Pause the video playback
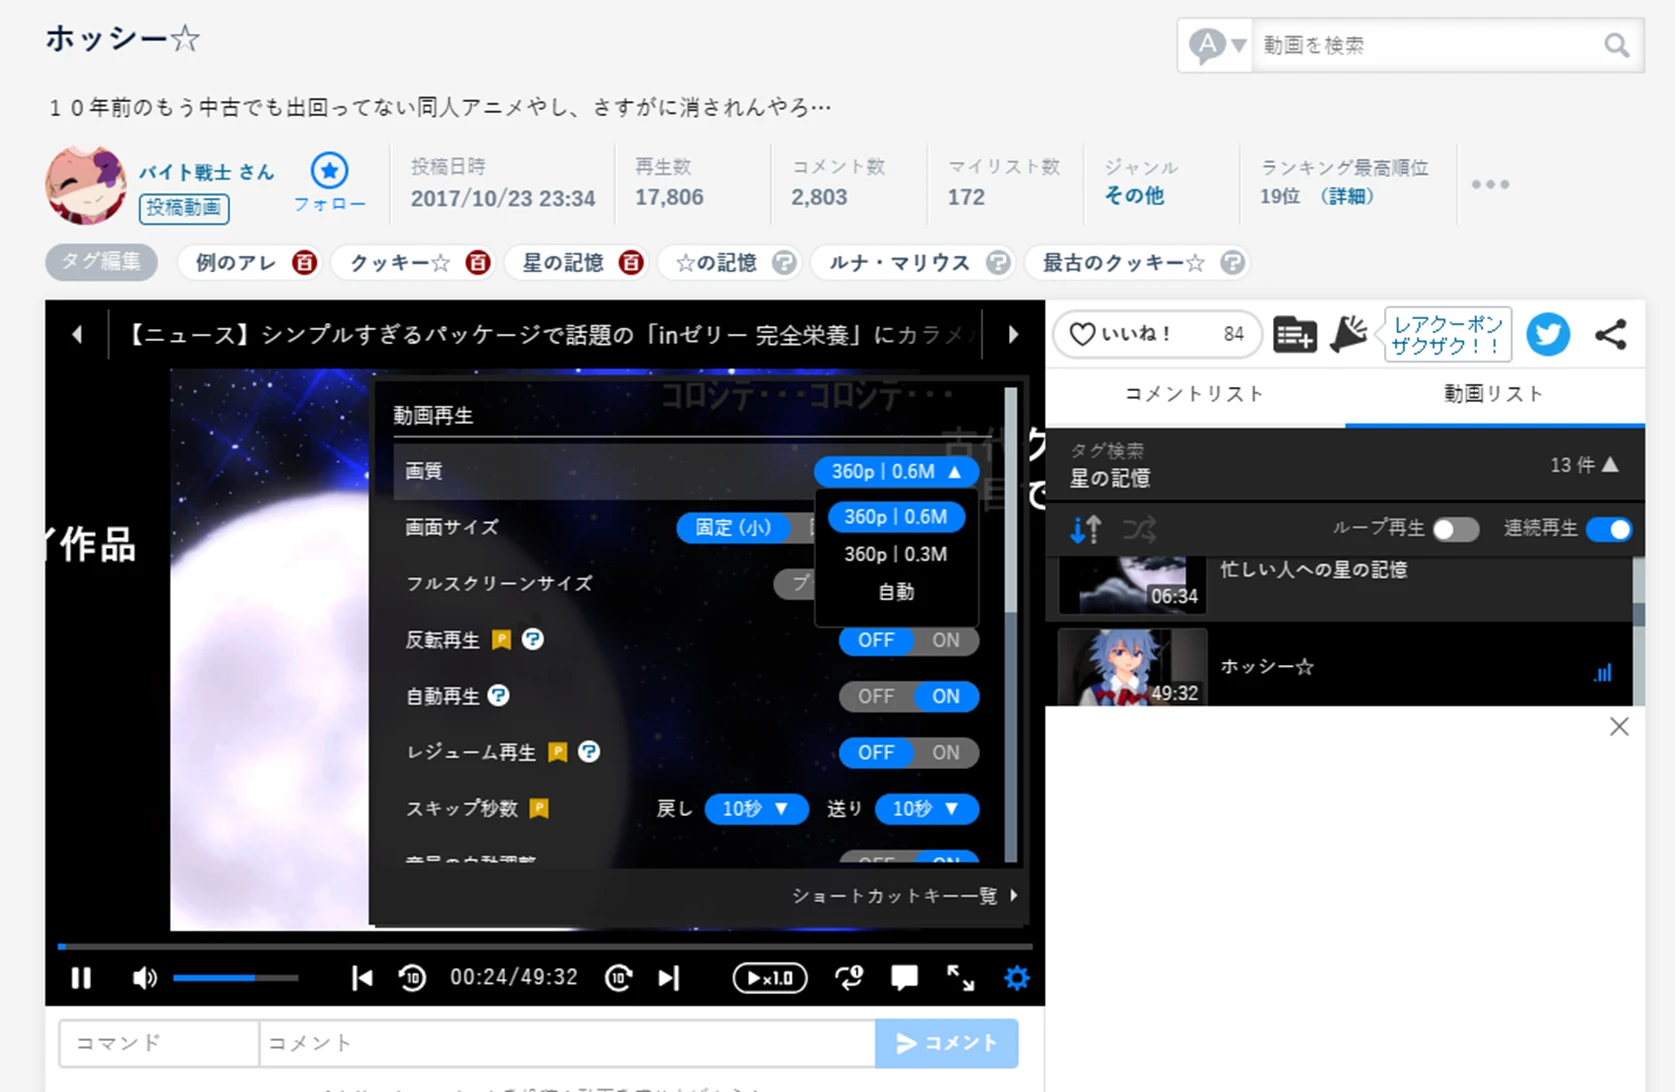Image resolution: width=1675 pixels, height=1092 pixels. (x=81, y=977)
